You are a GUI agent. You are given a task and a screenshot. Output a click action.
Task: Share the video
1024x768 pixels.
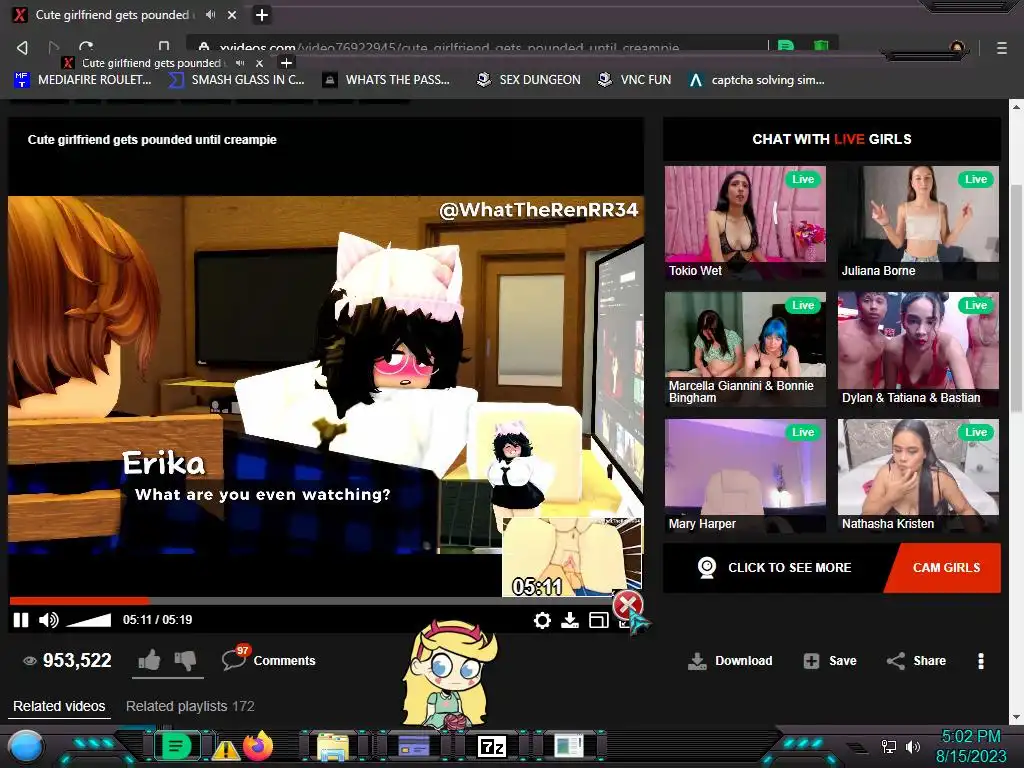(x=916, y=661)
